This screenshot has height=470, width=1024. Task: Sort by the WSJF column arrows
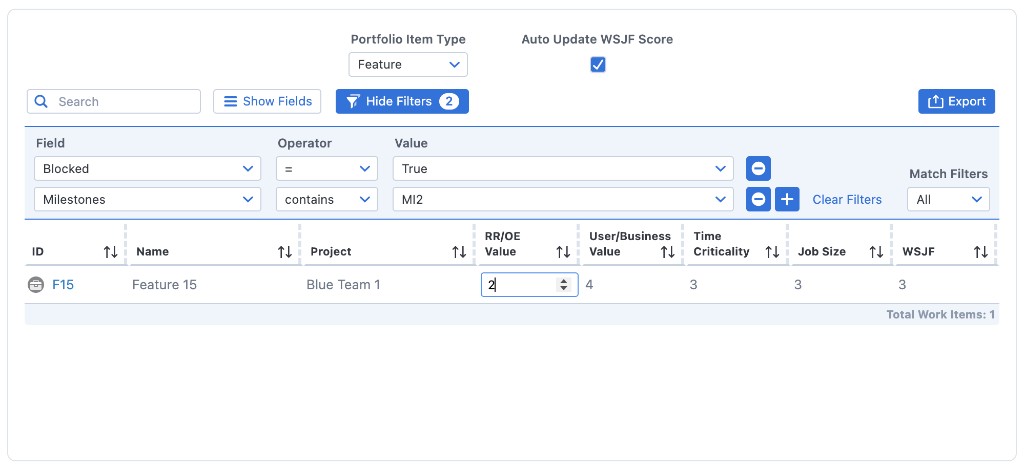[x=981, y=252]
